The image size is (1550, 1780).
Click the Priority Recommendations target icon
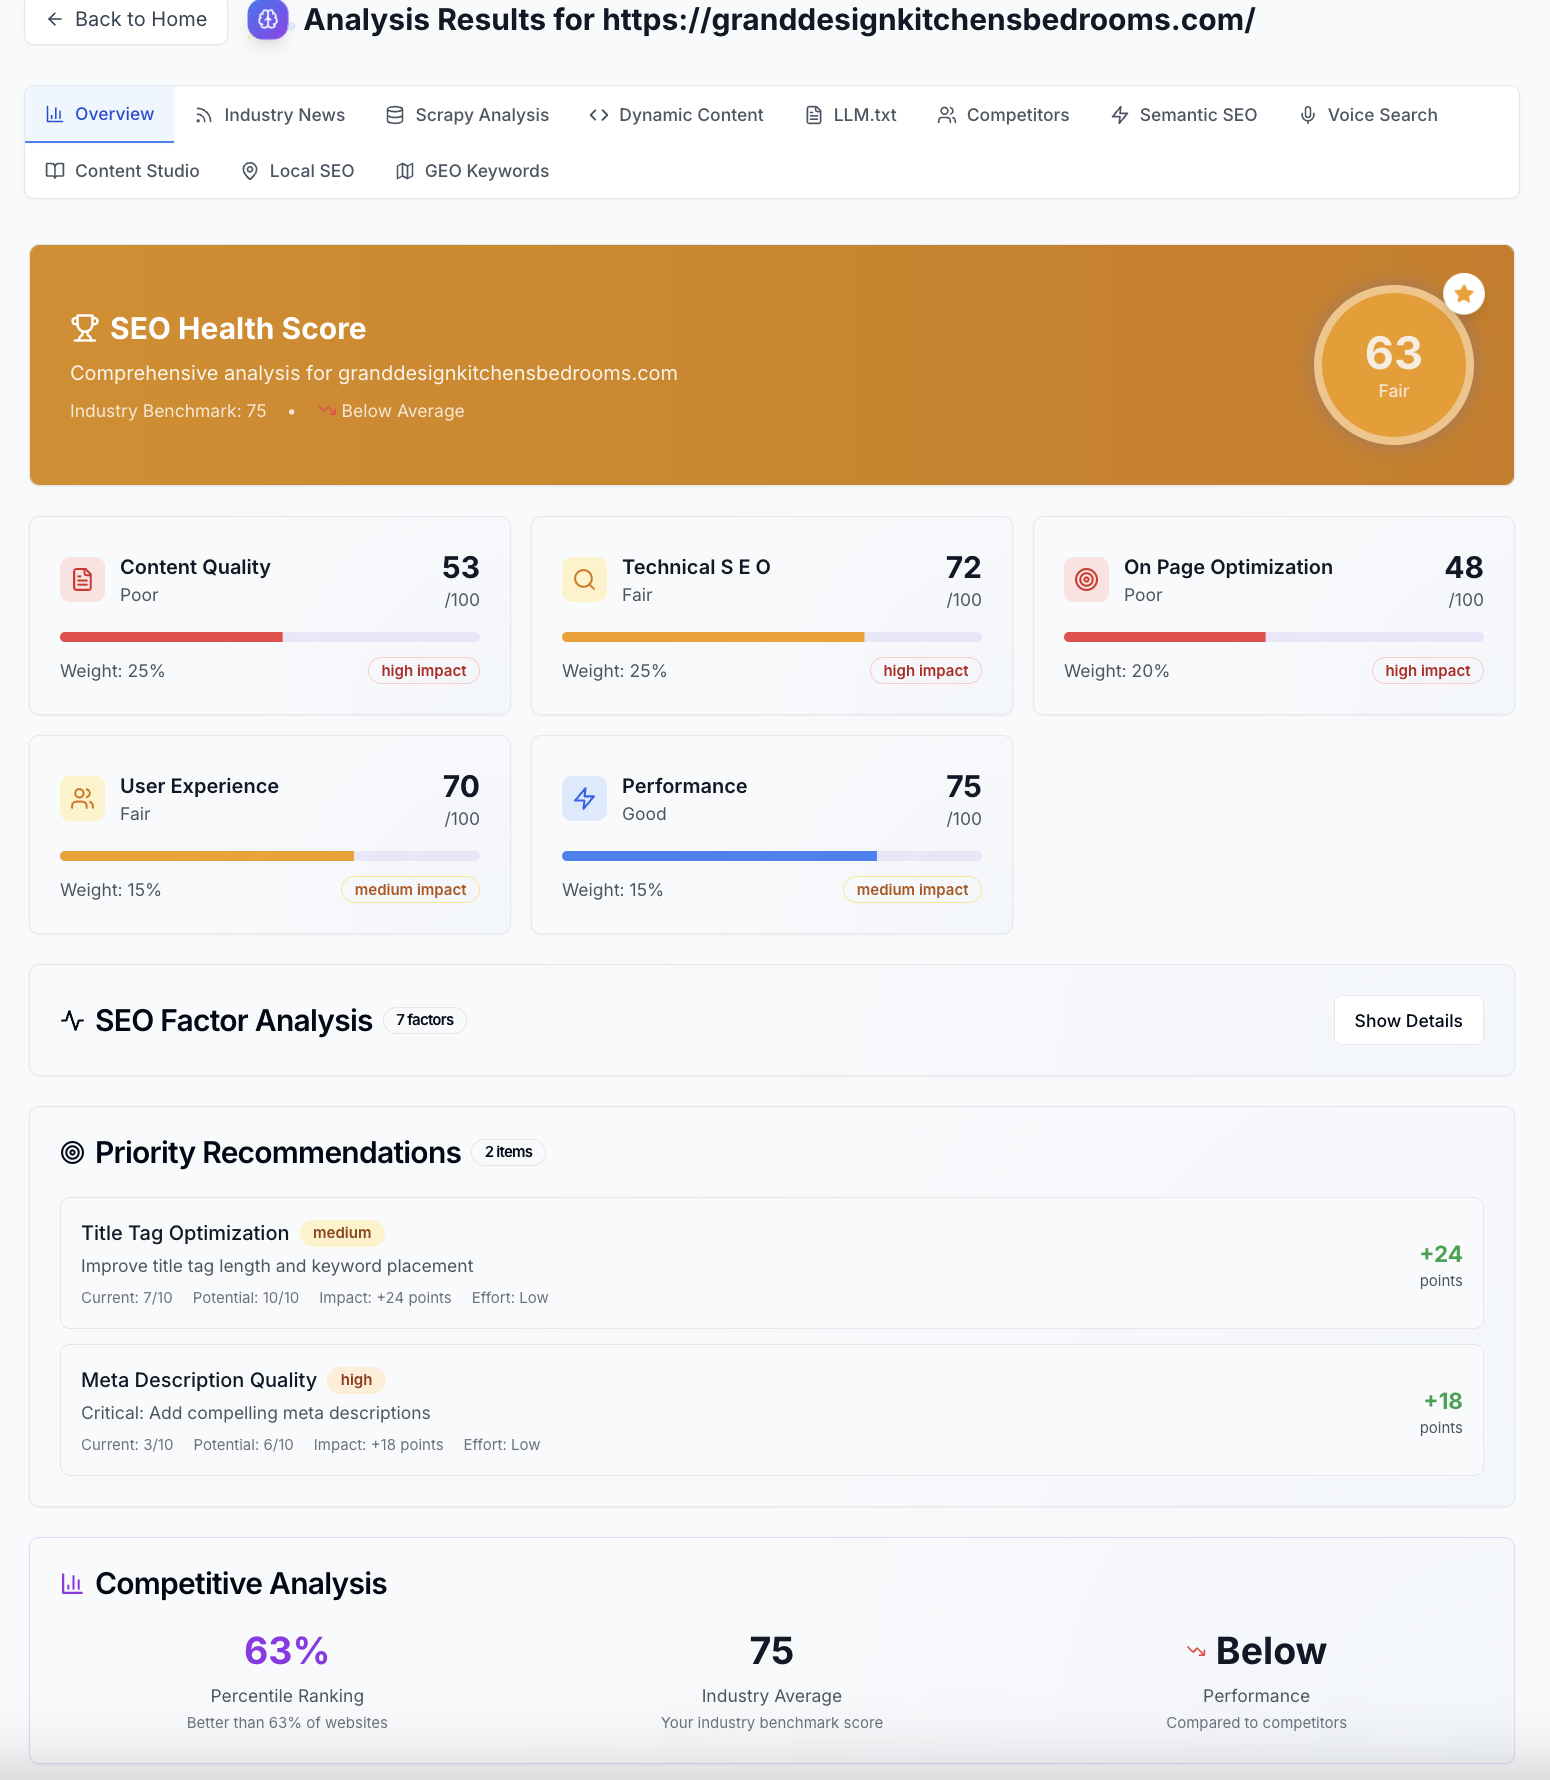pyautogui.click(x=72, y=1152)
